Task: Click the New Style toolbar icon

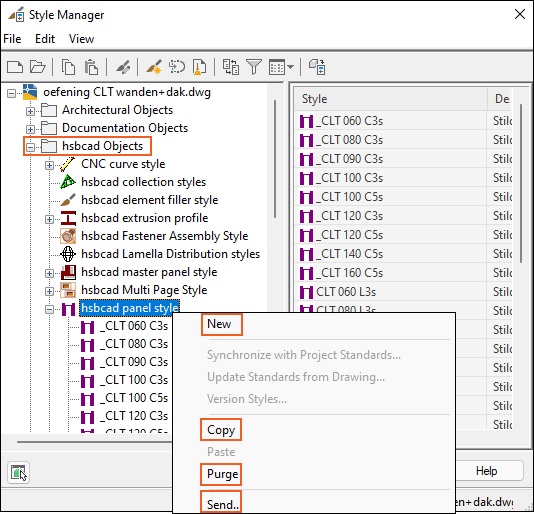Action: [154, 67]
